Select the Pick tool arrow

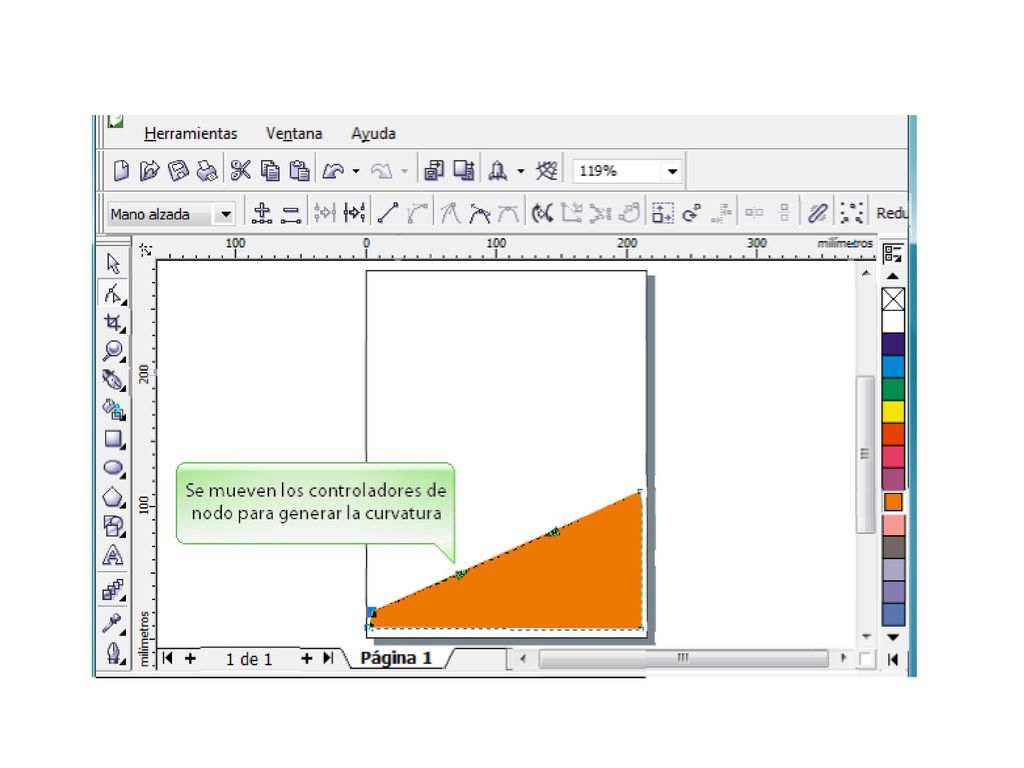tap(113, 263)
